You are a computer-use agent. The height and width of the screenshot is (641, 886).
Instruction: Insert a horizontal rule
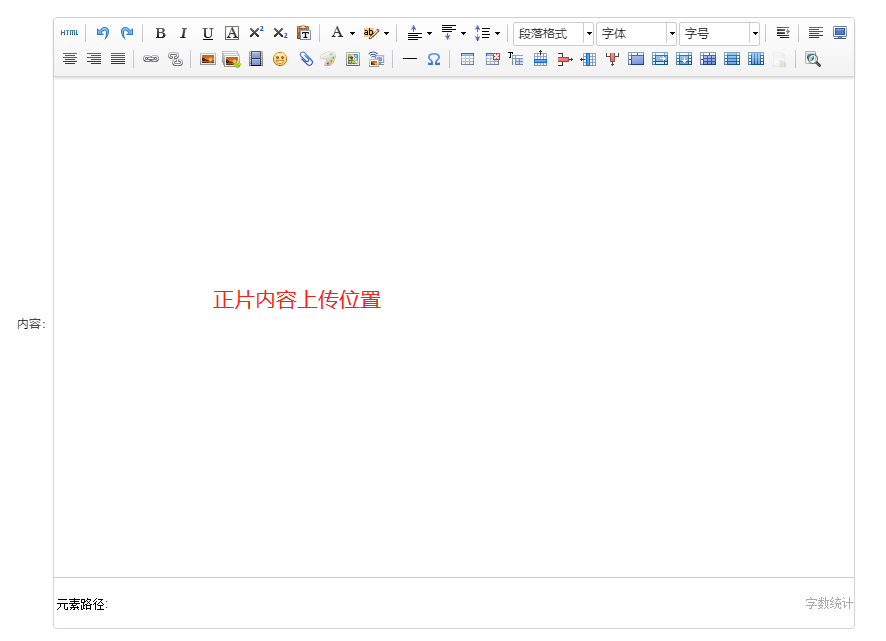410,59
